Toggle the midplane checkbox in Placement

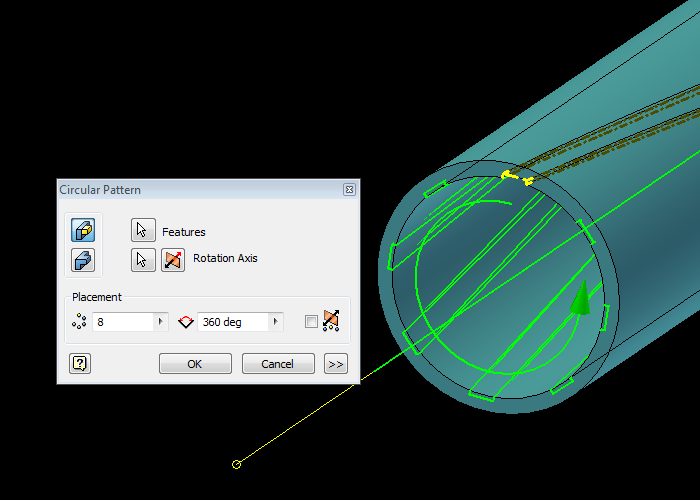pyautogui.click(x=311, y=321)
